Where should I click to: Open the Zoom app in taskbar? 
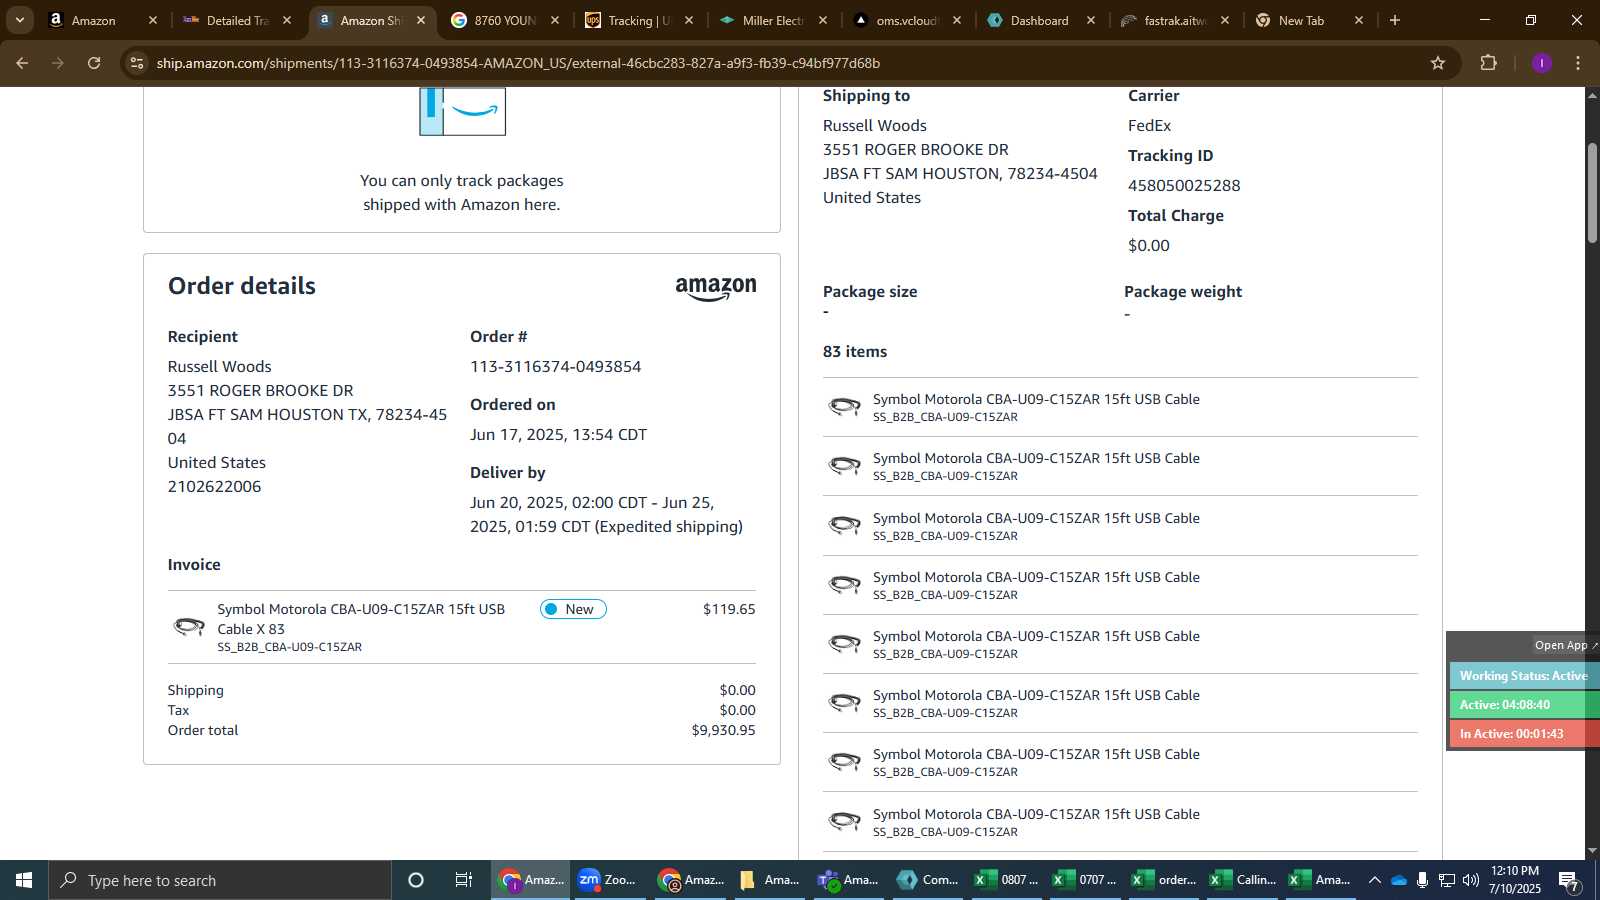(x=608, y=880)
